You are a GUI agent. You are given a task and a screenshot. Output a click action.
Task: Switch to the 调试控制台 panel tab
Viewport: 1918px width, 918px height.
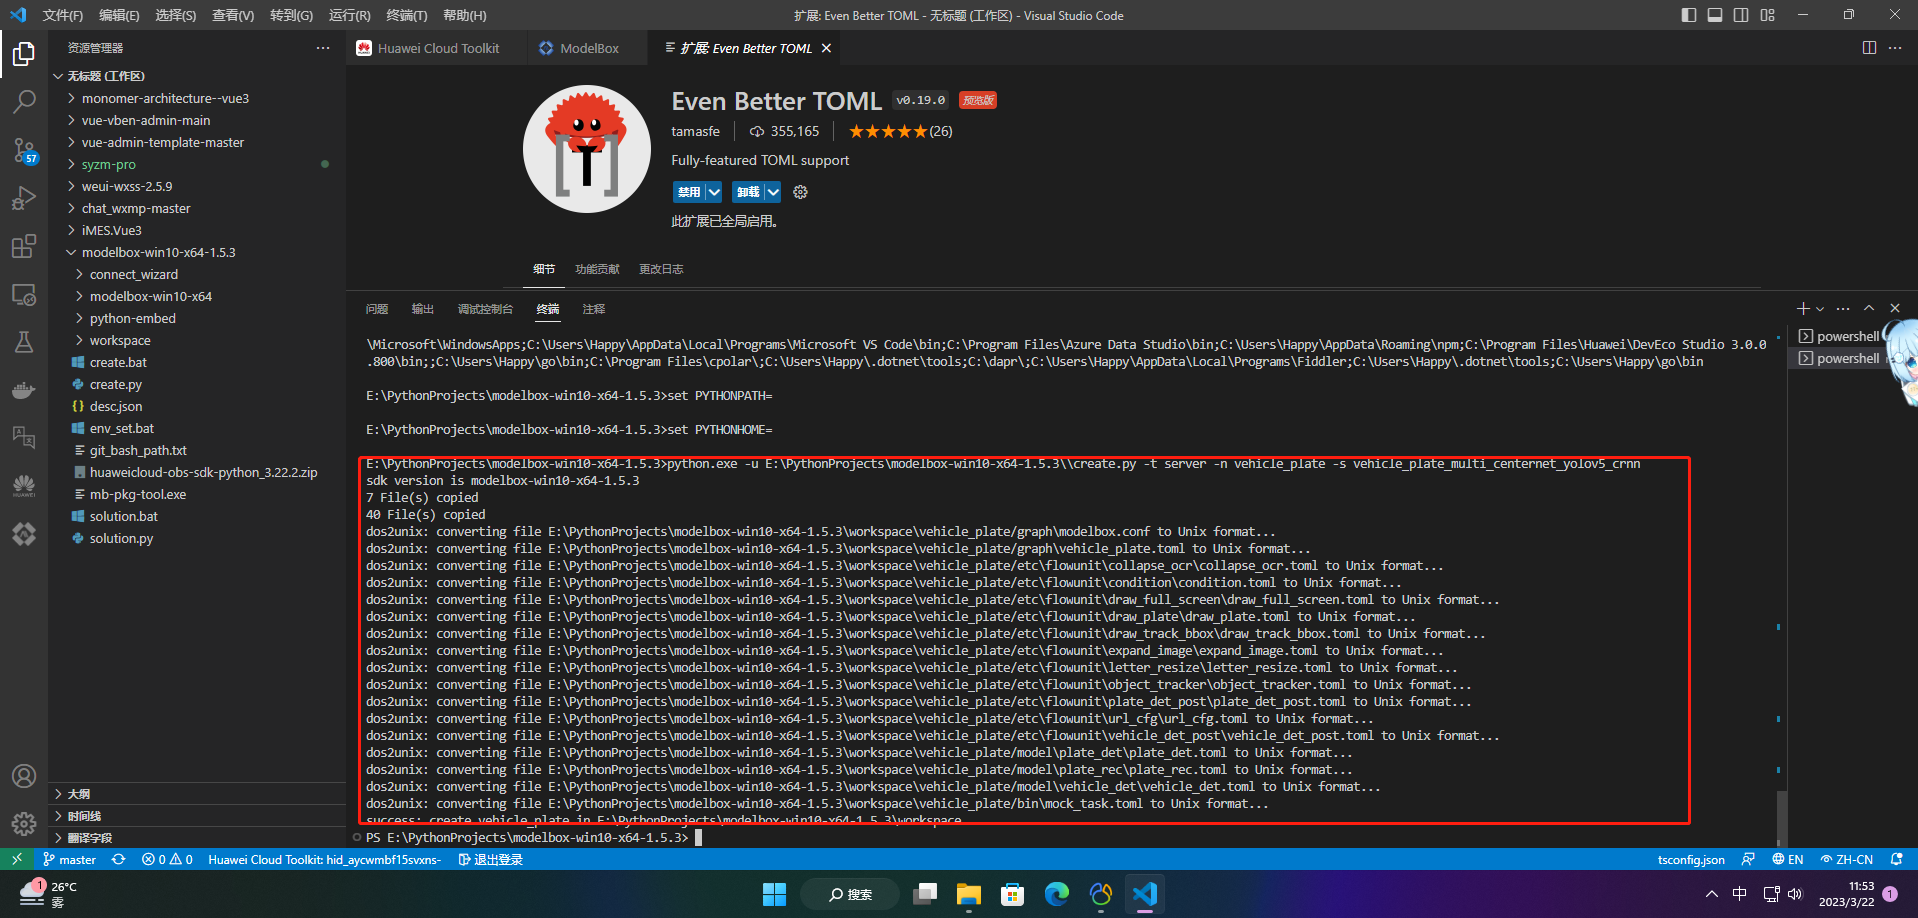tap(485, 309)
